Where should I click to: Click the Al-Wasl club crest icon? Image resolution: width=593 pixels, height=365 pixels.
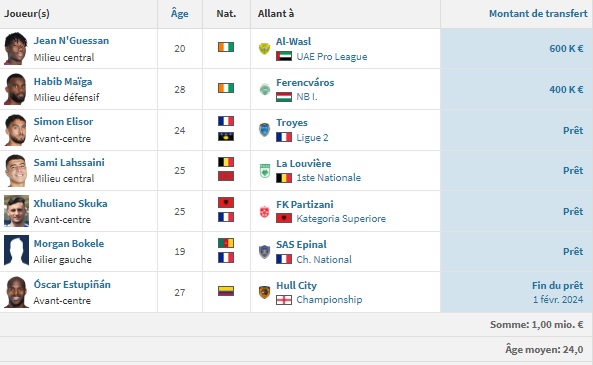click(264, 48)
